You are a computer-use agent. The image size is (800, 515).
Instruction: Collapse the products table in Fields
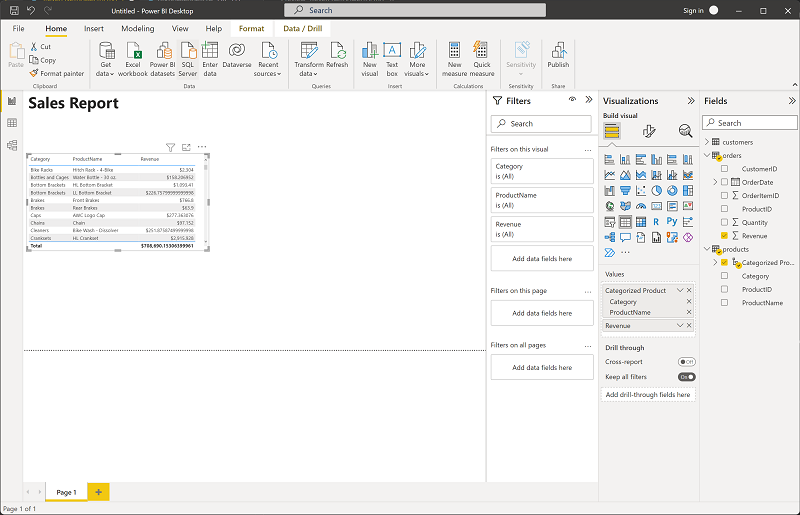coord(707,249)
